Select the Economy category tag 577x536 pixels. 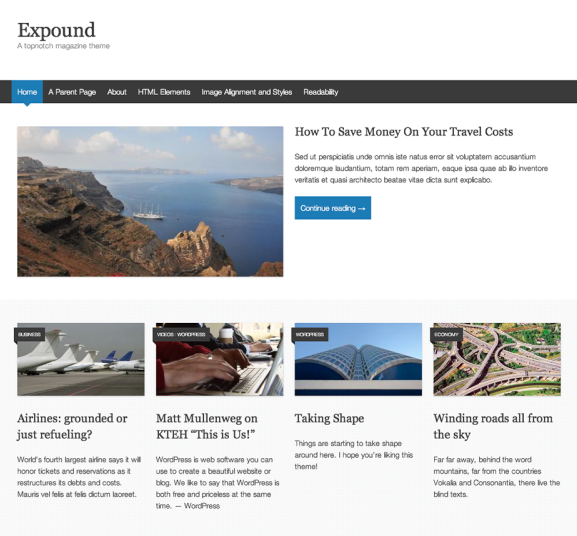446,334
